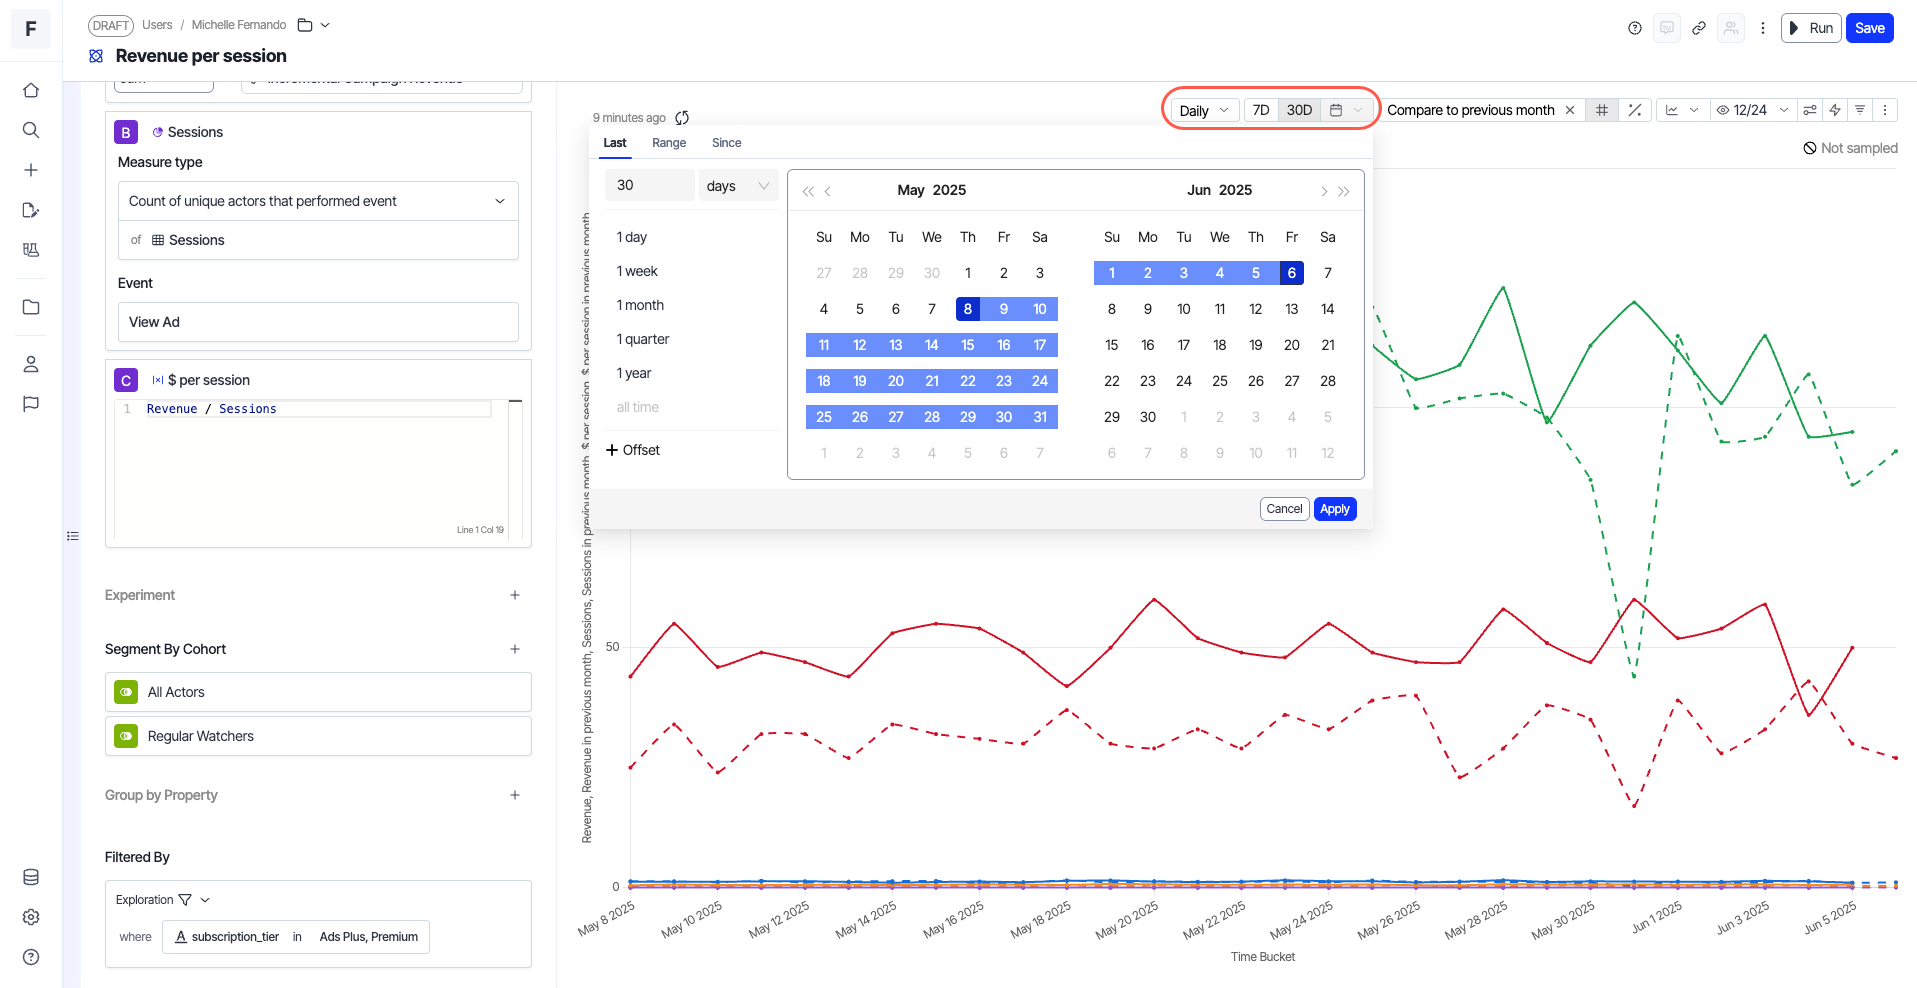The image size is (1917, 988).
Task: Toggle the All Actors cohort switch
Action: tap(126, 692)
